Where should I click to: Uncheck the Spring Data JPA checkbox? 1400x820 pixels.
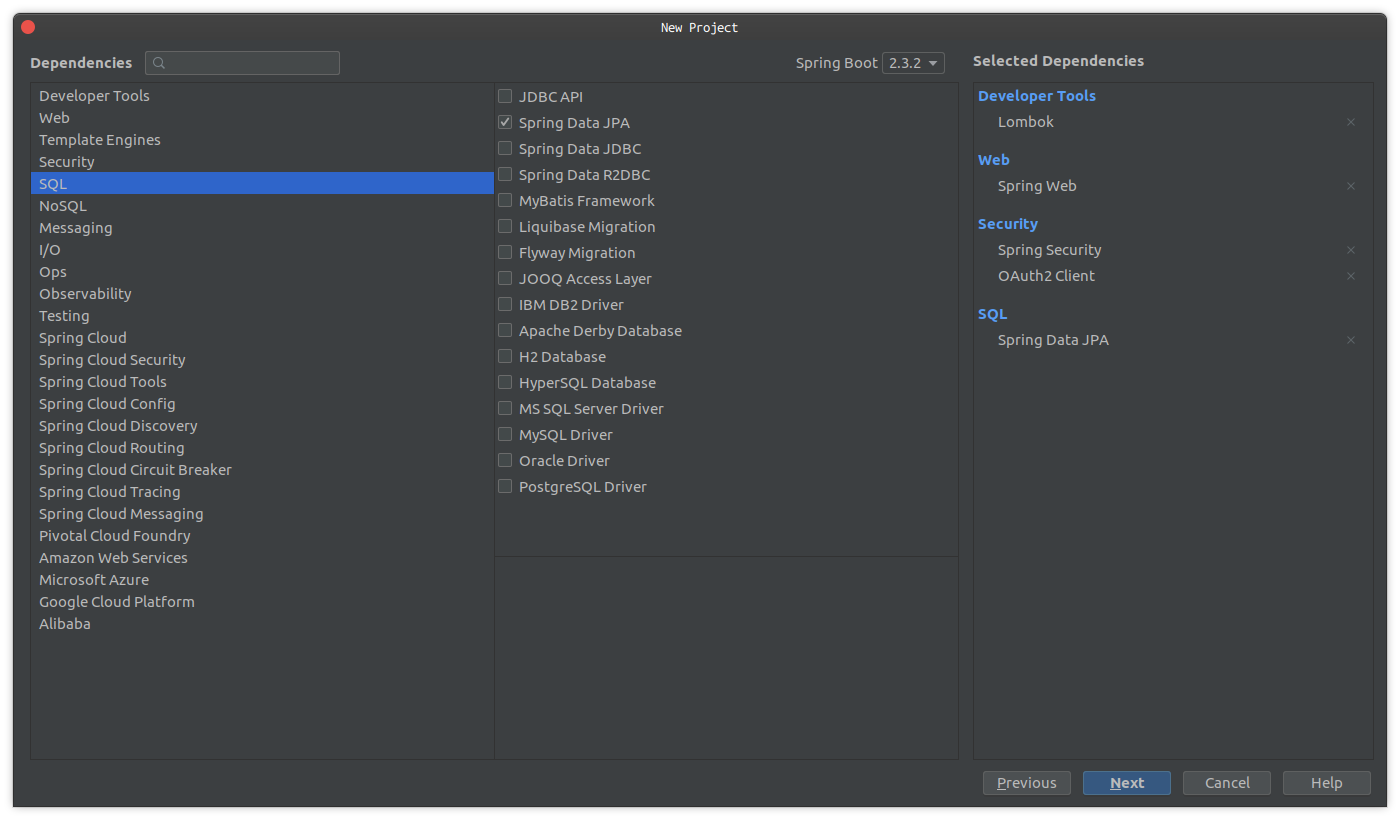(x=505, y=123)
